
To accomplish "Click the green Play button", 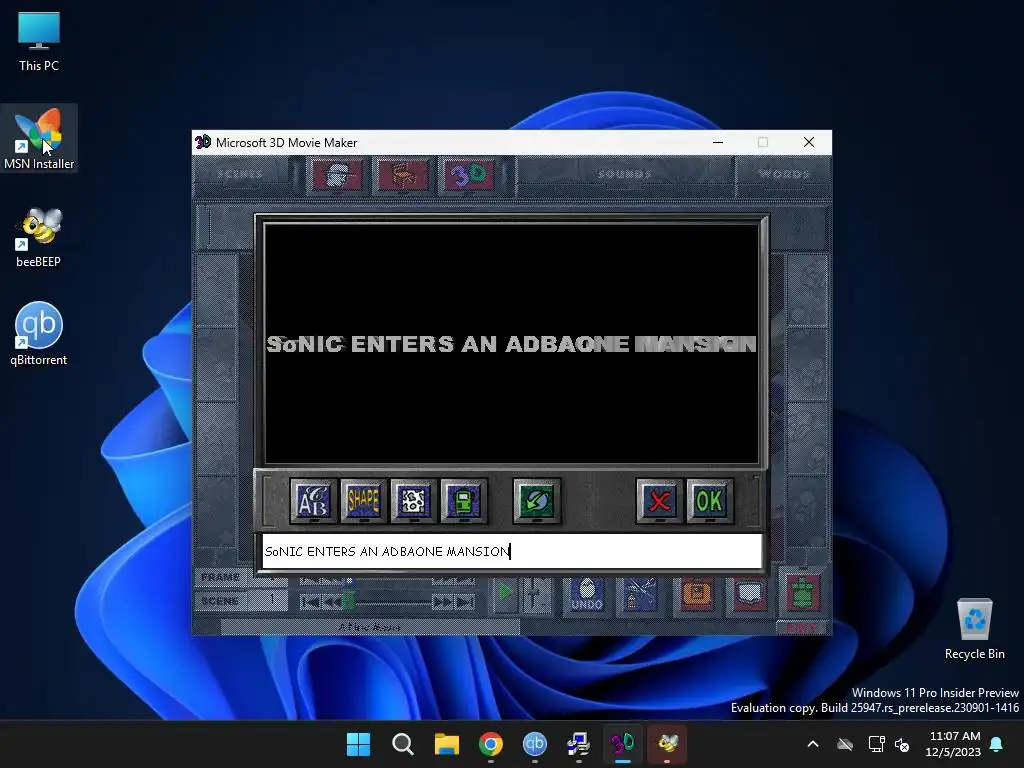I will pos(505,593).
